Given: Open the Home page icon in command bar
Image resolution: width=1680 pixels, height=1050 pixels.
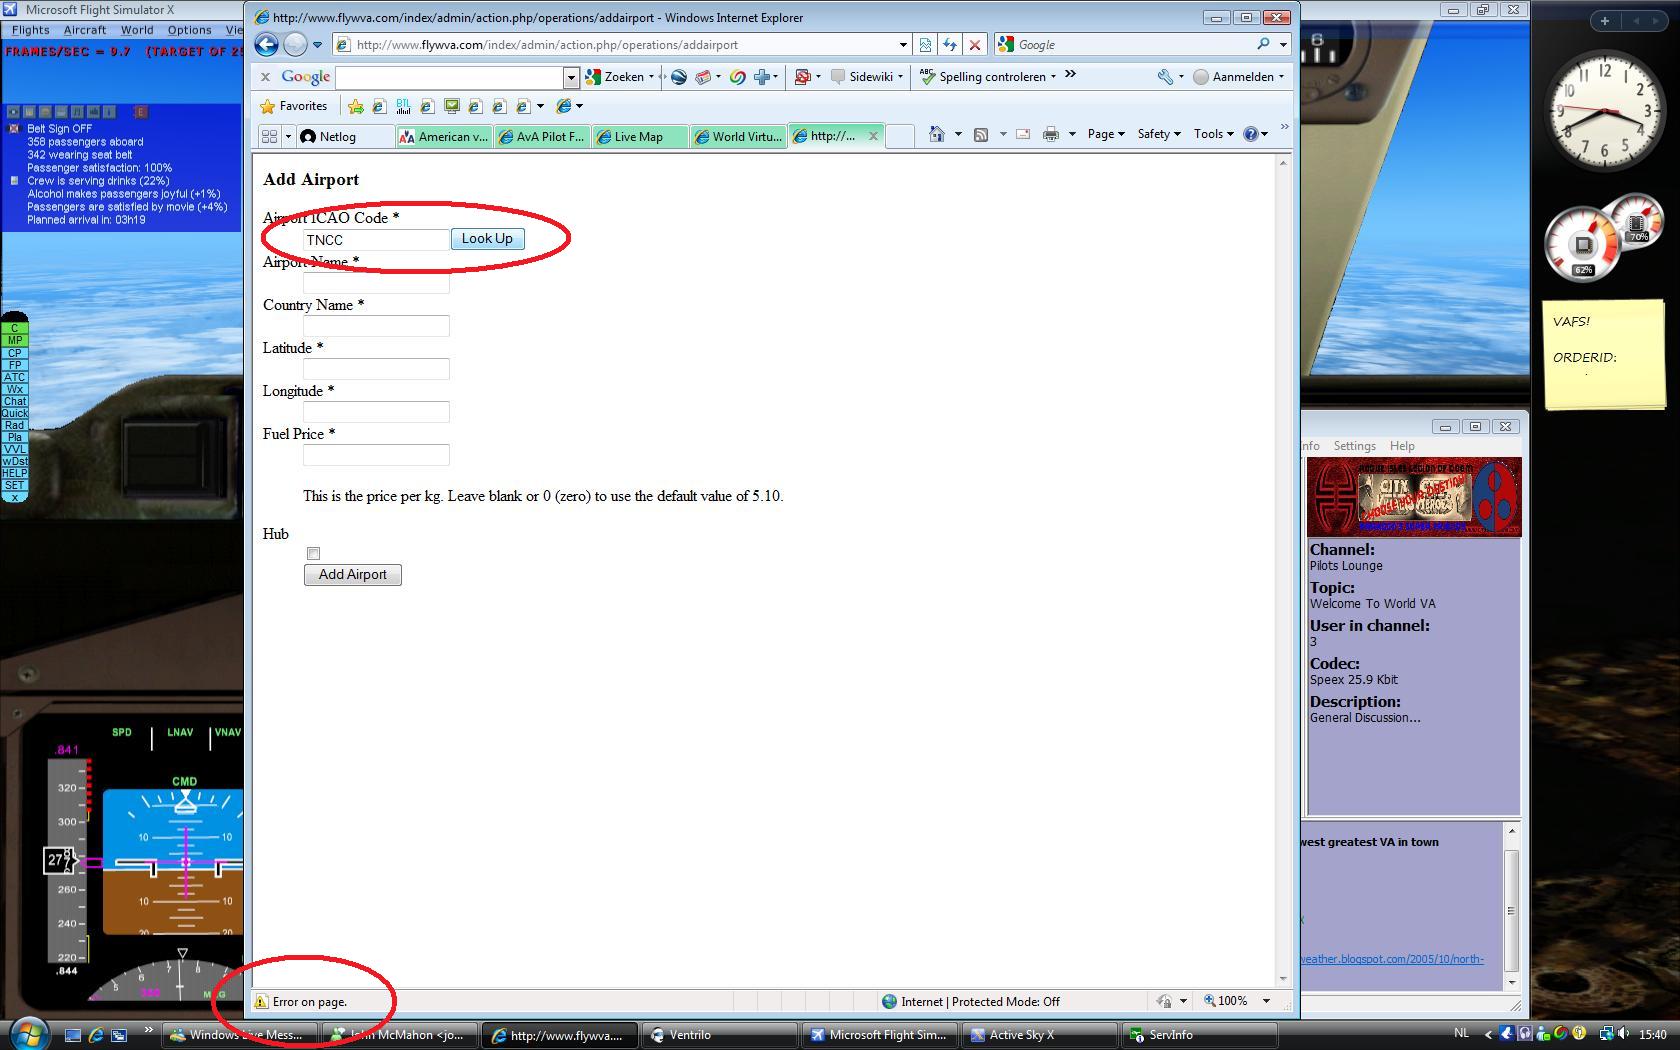Looking at the screenshot, I should 936,134.
